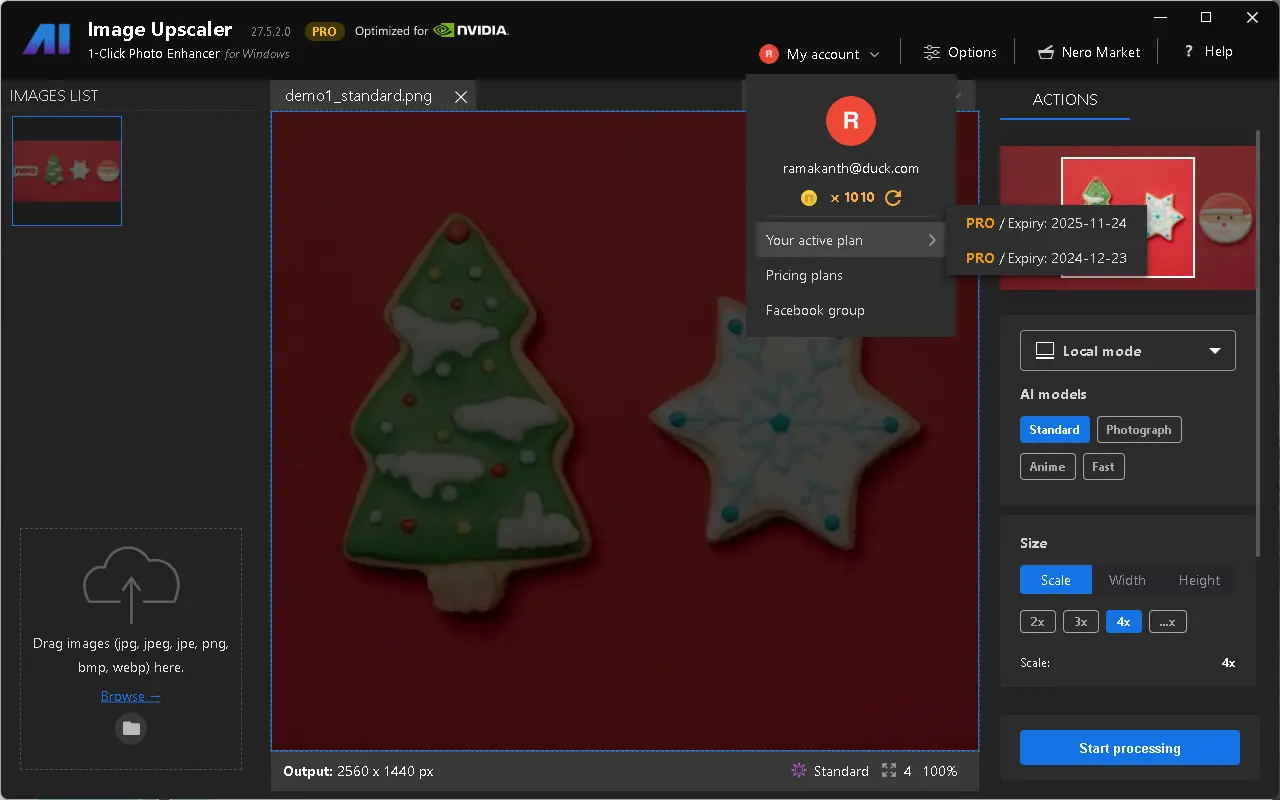This screenshot has height=800, width=1280.
Task: Click the Browse link
Action: [130, 696]
